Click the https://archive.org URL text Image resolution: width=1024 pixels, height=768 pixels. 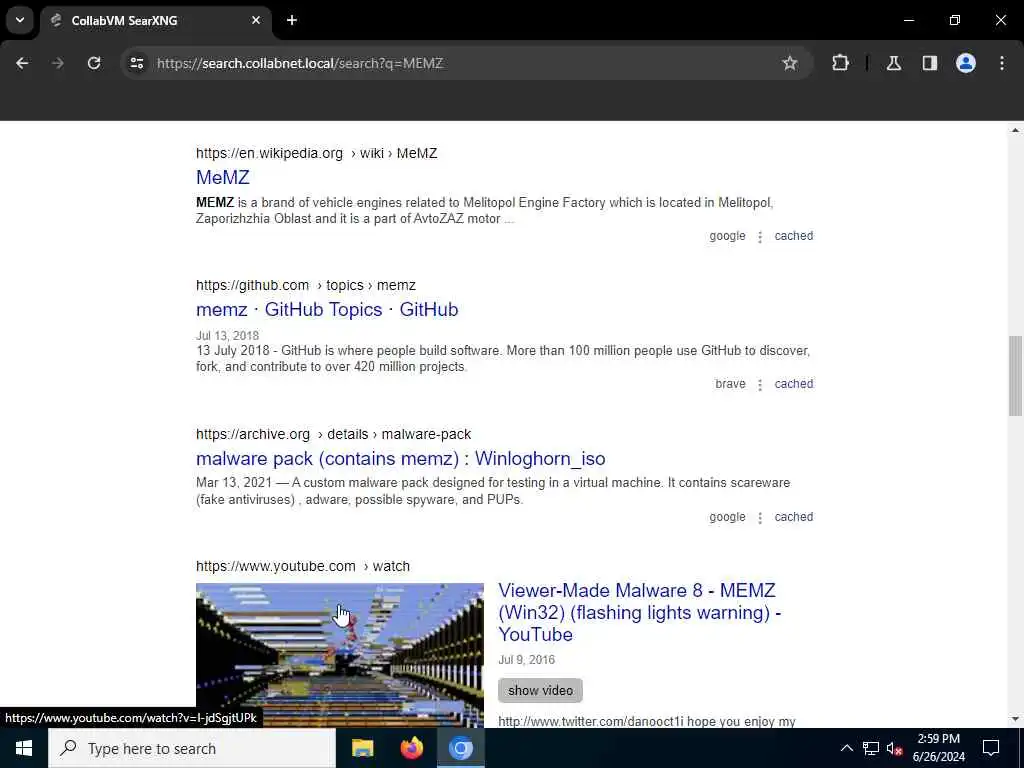tap(253, 434)
